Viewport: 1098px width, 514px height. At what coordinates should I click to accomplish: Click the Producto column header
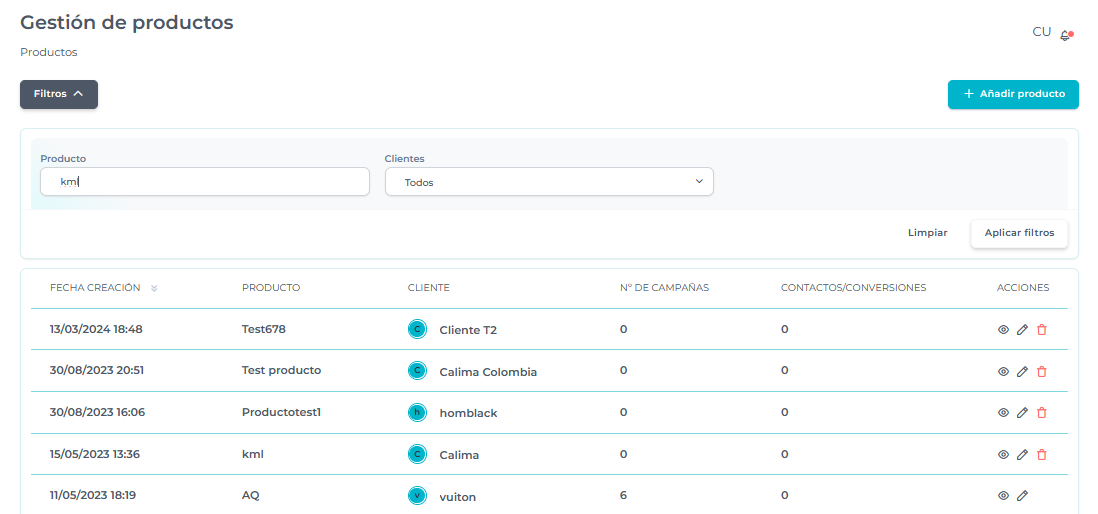pyautogui.click(x=271, y=288)
